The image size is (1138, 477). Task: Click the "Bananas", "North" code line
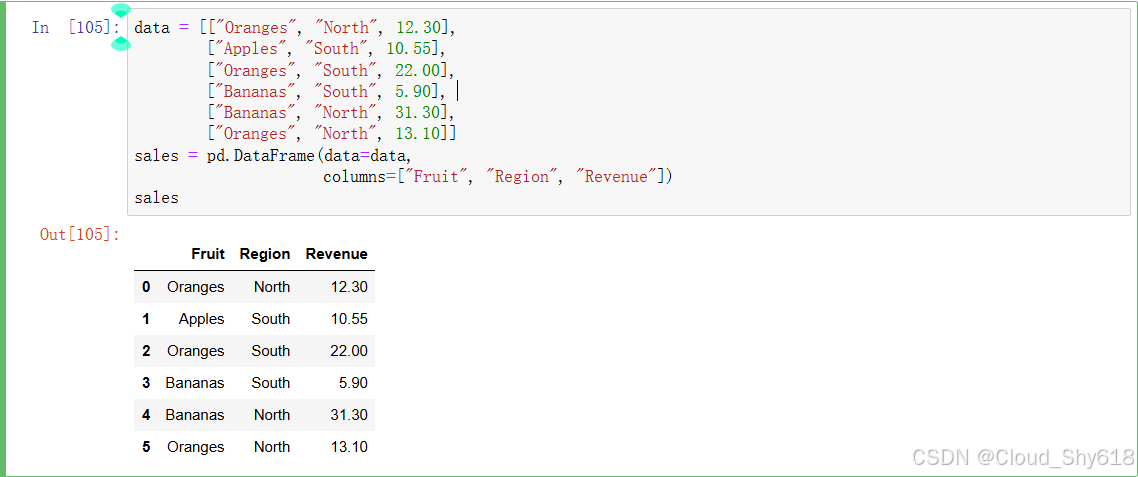click(x=330, y=113)
